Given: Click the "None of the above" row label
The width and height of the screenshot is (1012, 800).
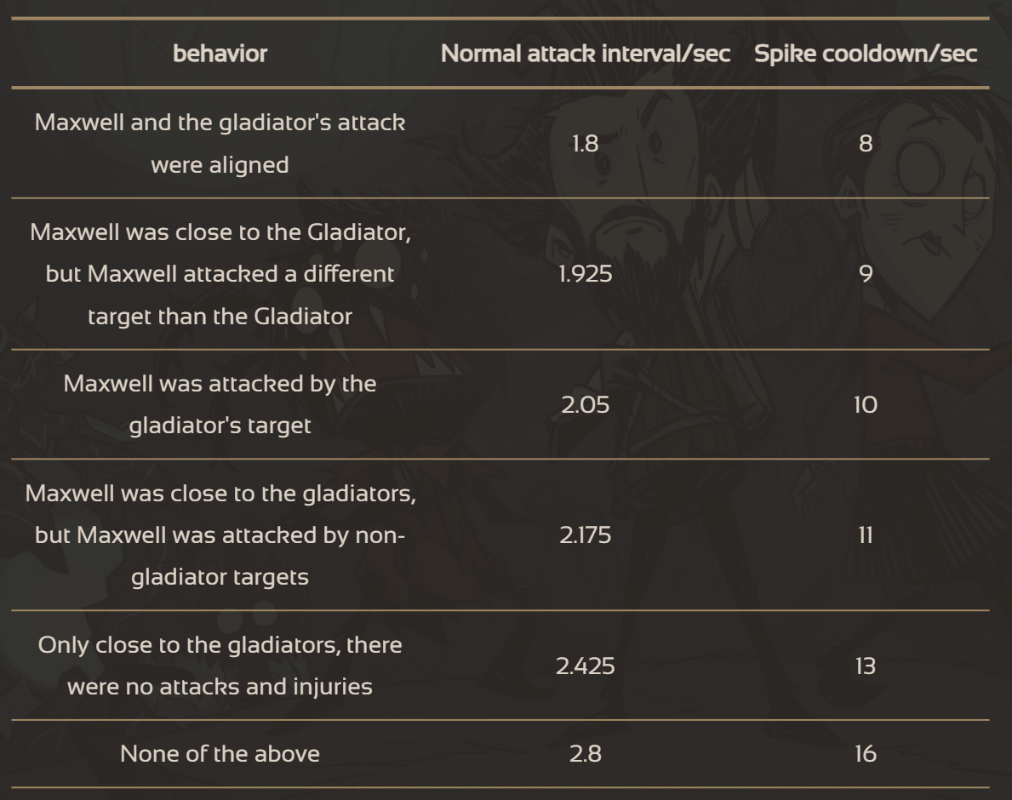Looking at the screenshot, I should (220, 754).
